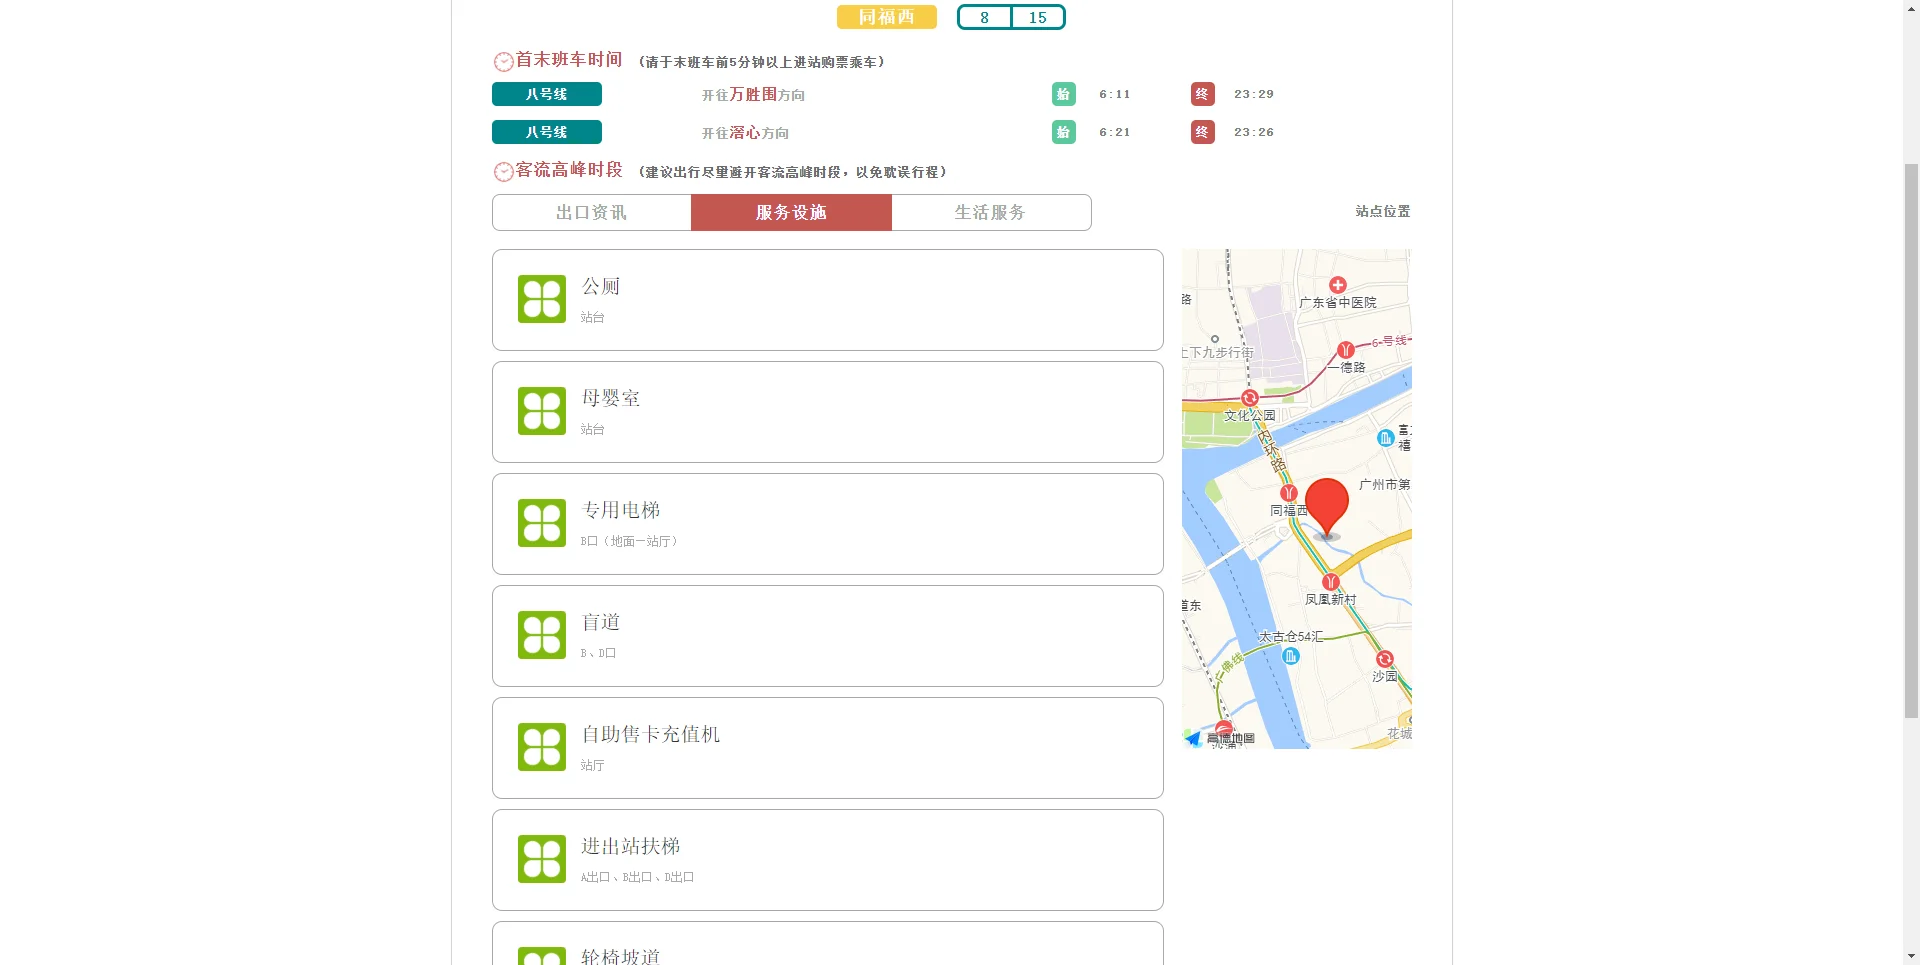Click the line number 8 badge
1920x965 pixels.
(984, 17)
